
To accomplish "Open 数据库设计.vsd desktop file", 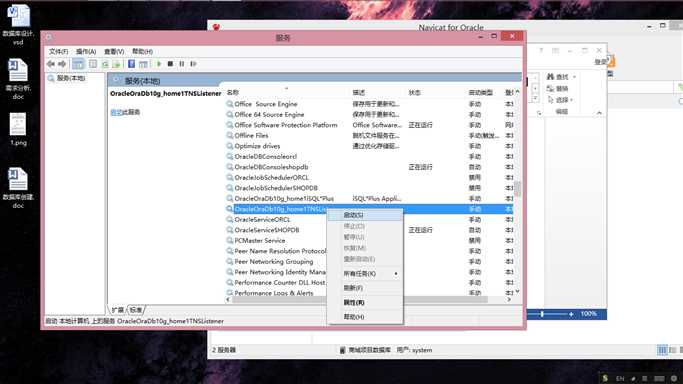I will point(18,24).
